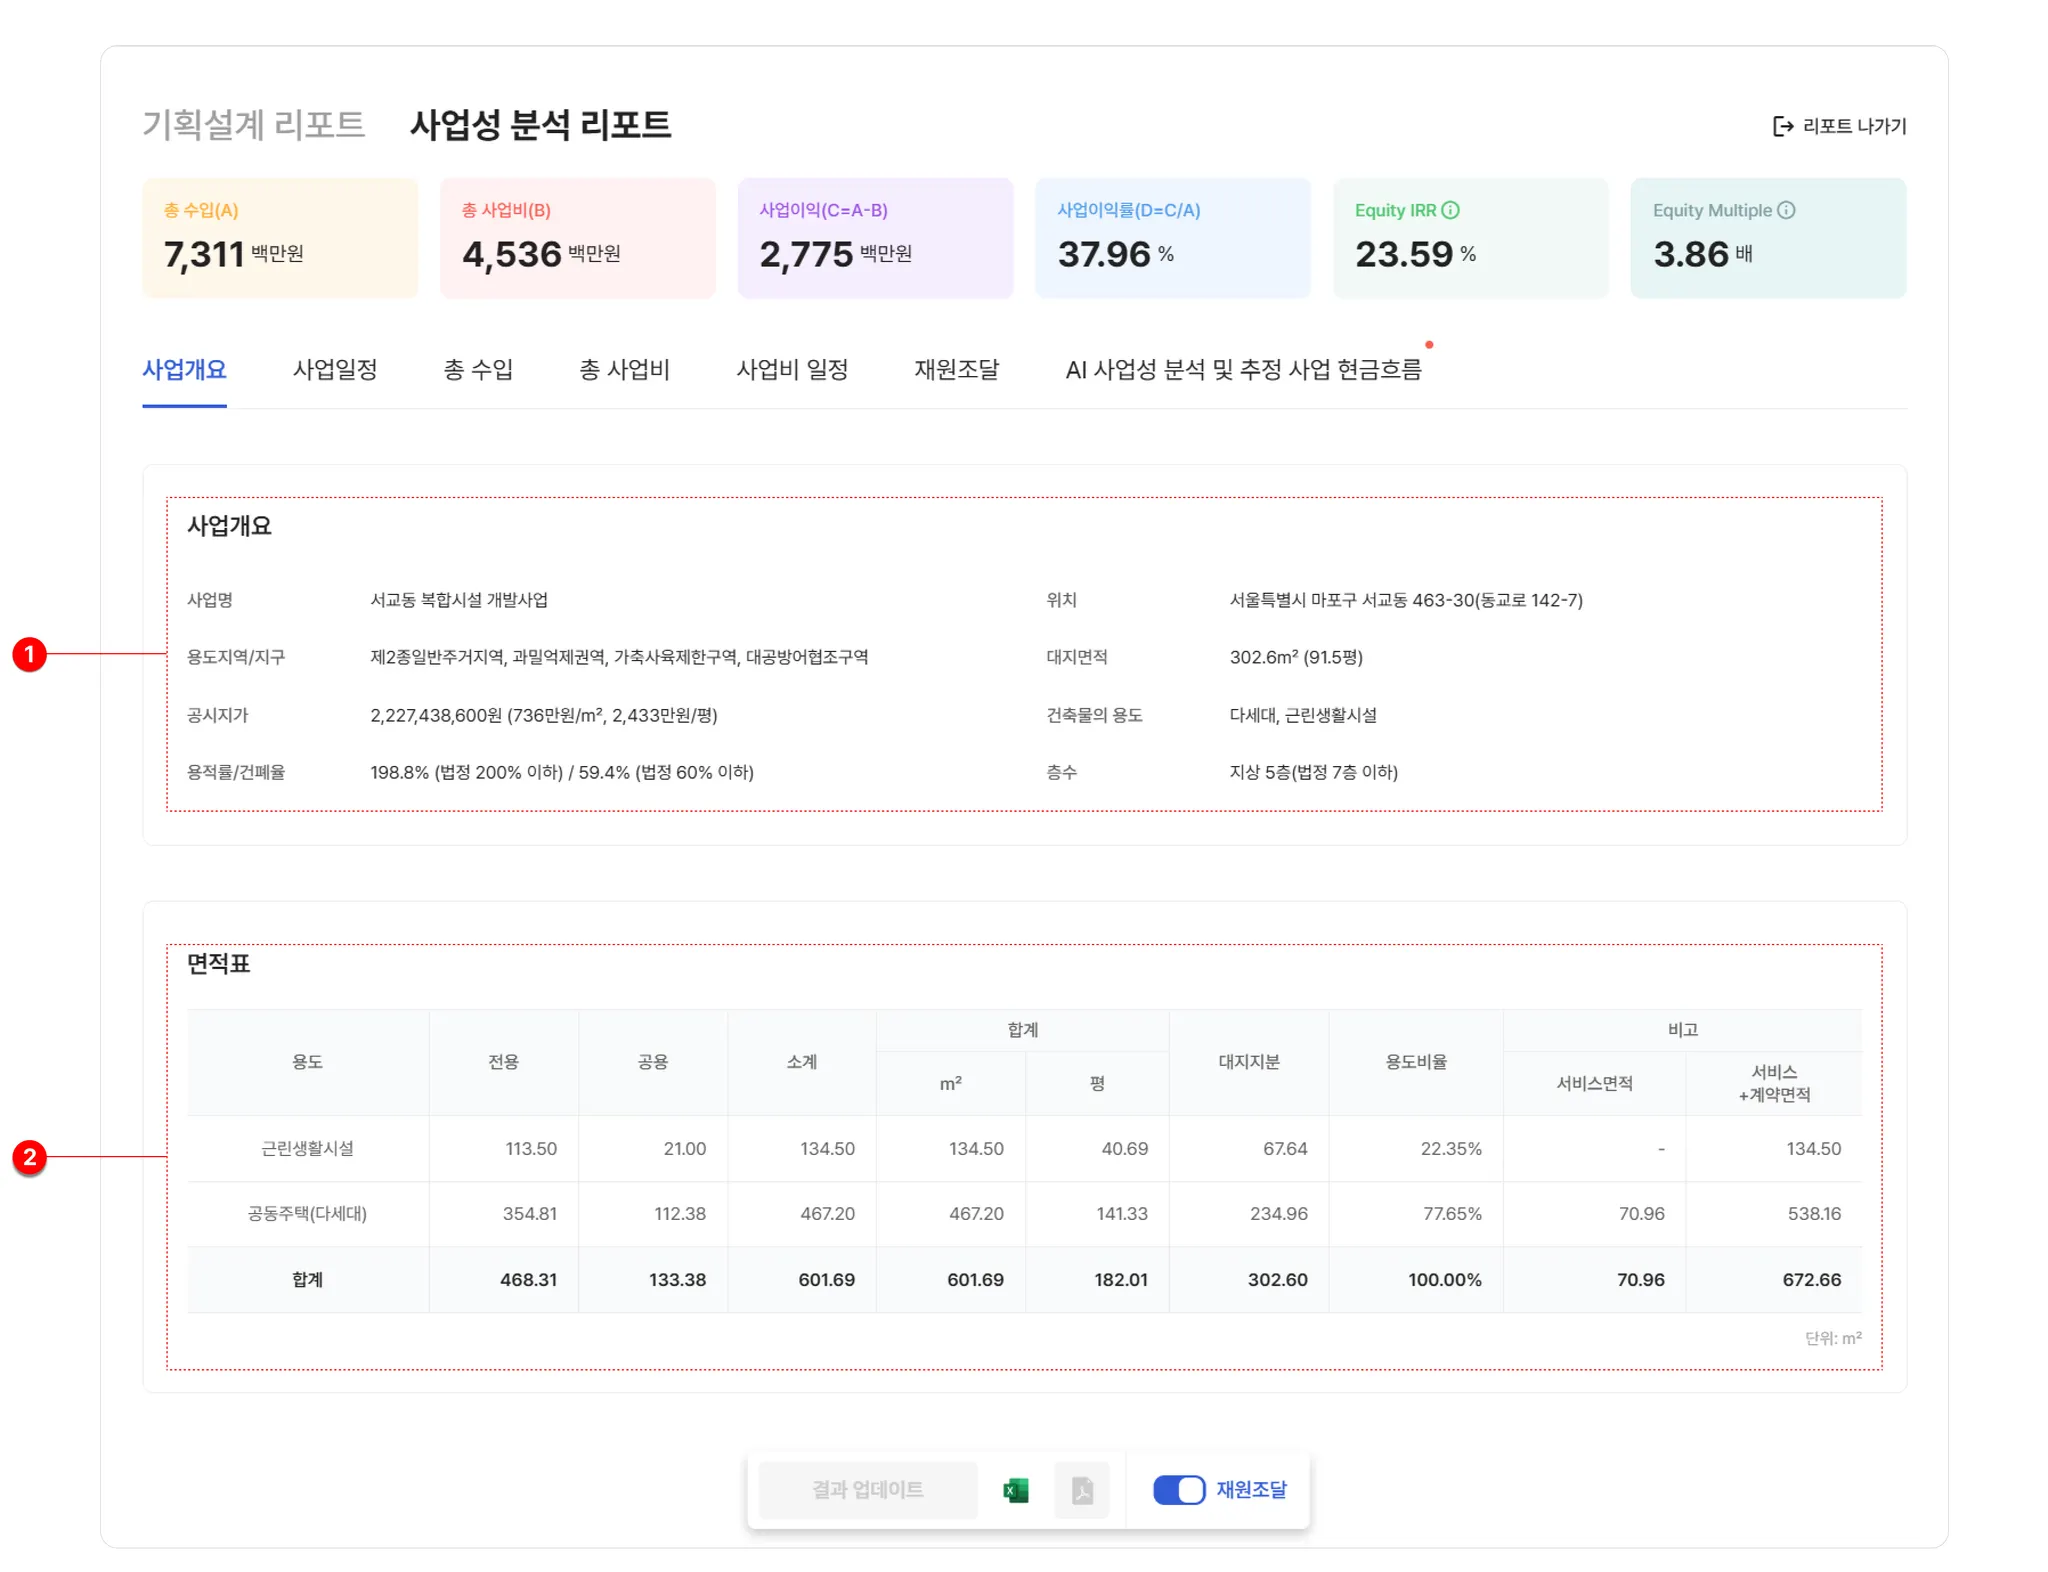Click the 총 사업비(B) summary card
2048x1572 pixels.
click(577, 238)
